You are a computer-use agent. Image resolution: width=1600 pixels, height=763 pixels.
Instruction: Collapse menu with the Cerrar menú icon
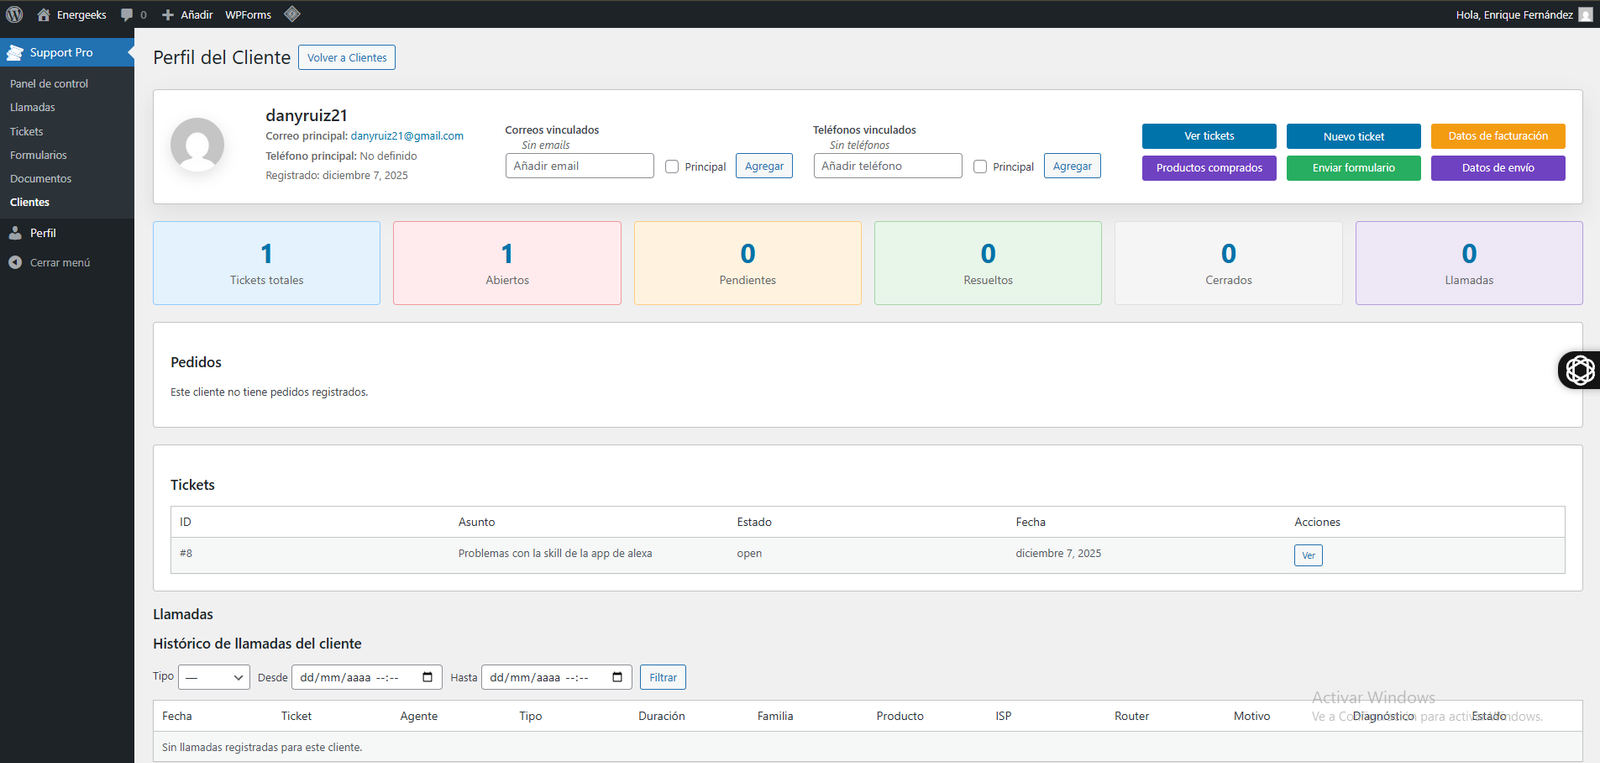coord(15,263)
